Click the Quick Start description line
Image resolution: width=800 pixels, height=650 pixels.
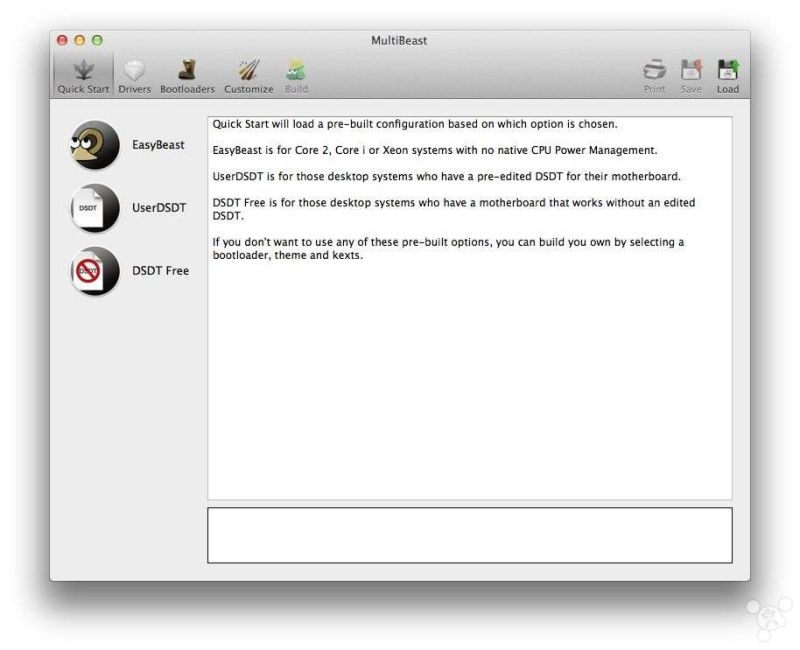click(x=415, y=124)
